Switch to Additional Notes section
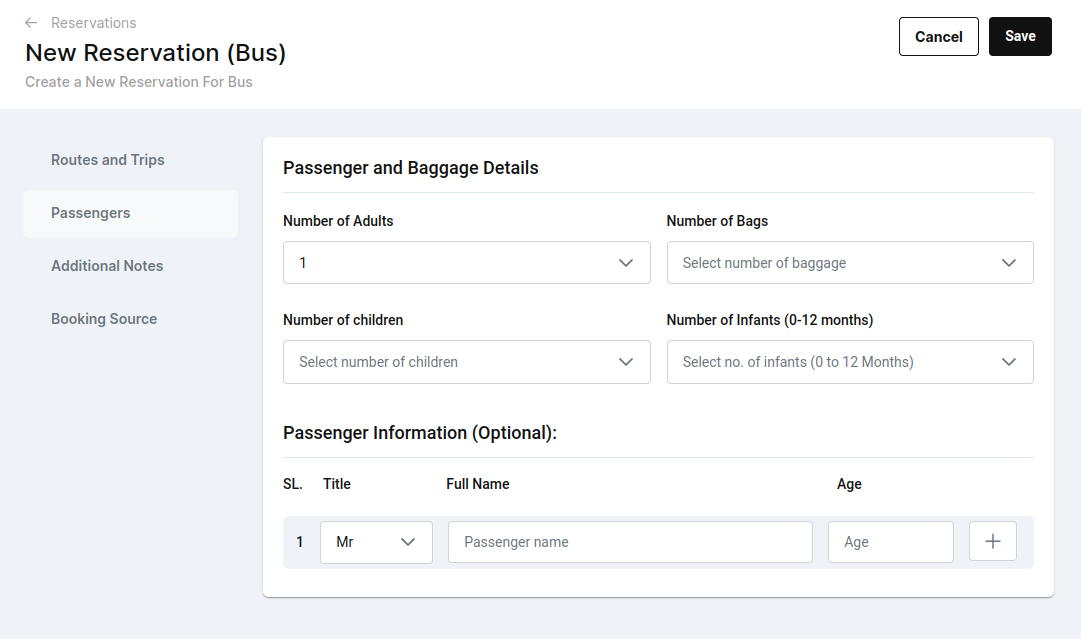The image size is (1081, 639). [107, 266]
